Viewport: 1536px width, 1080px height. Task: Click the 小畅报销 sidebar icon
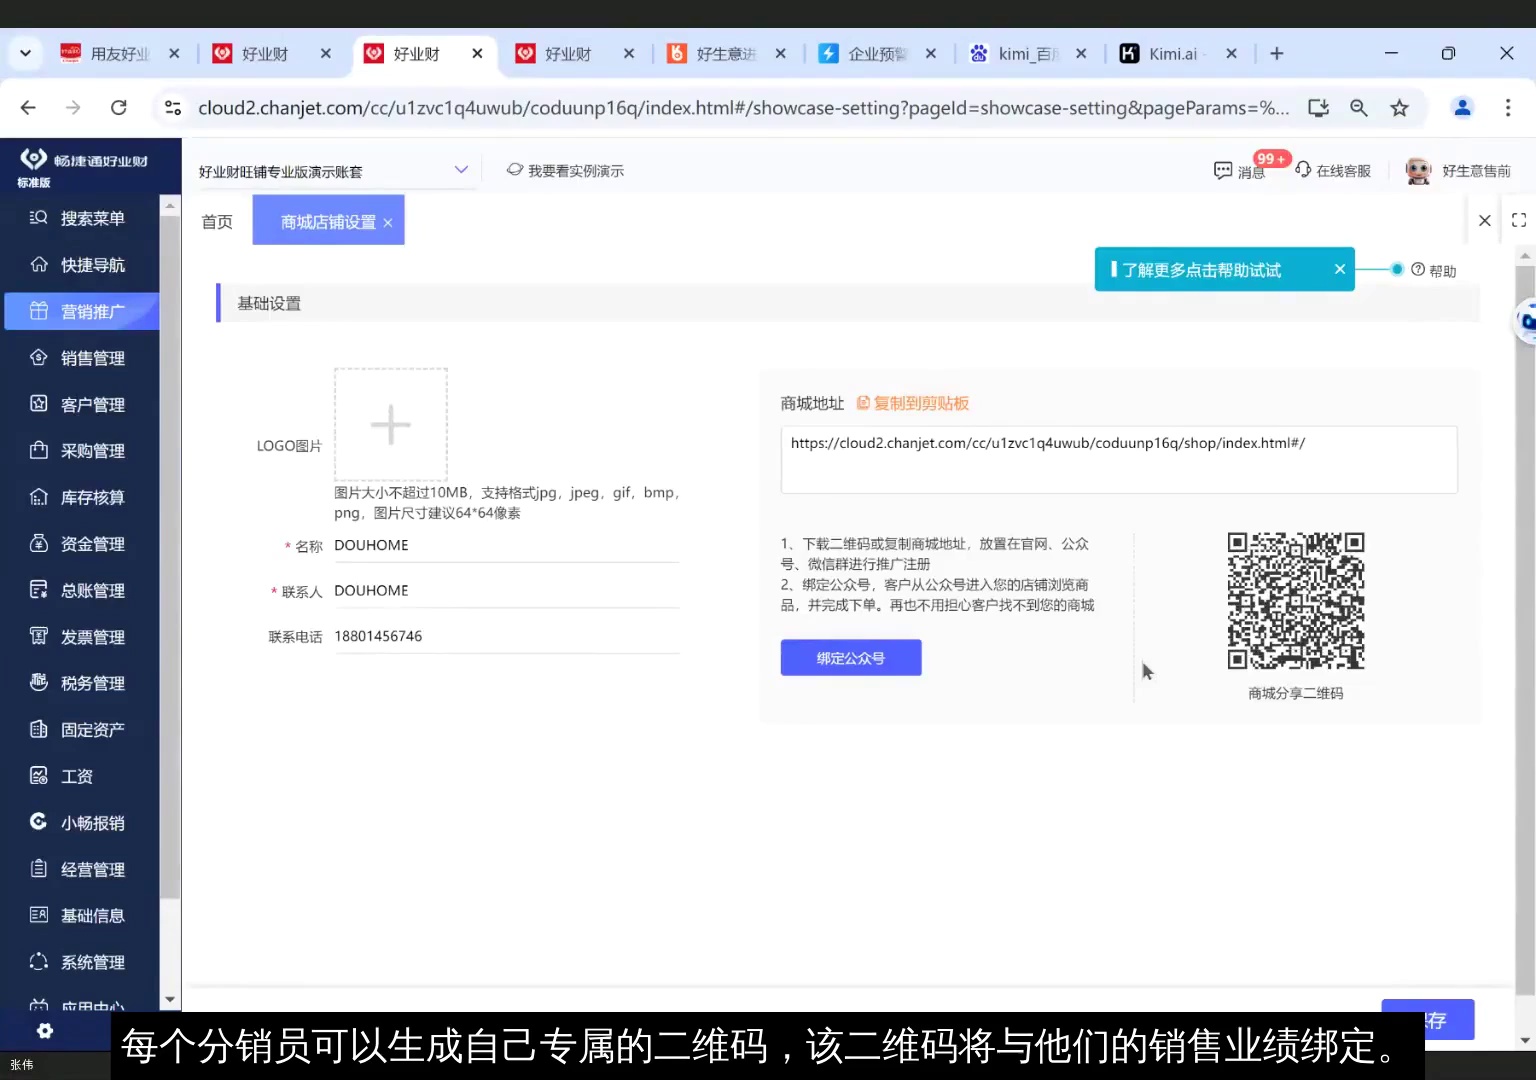tap(90, 822)
